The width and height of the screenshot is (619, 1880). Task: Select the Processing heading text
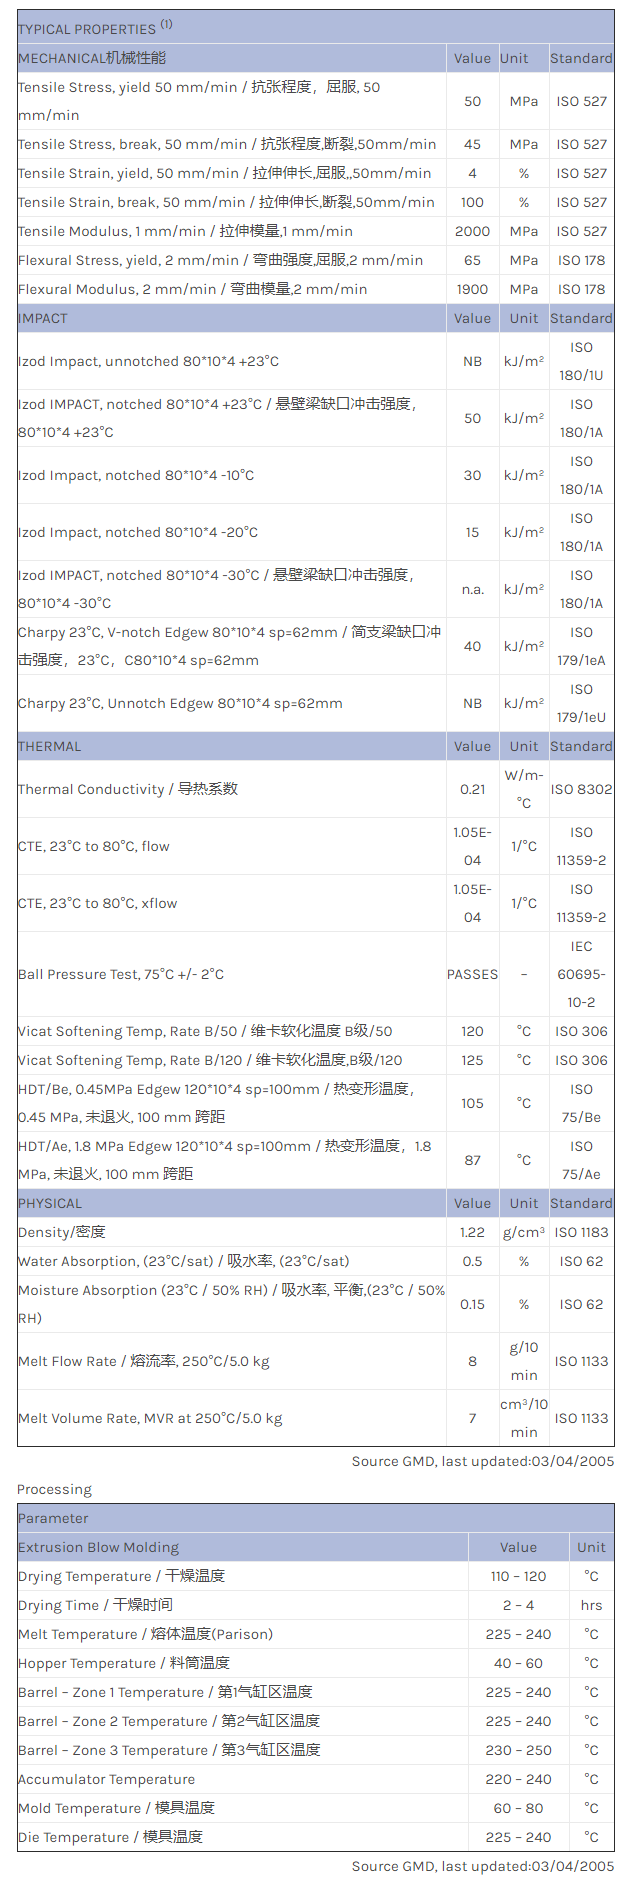(54, 1489)
